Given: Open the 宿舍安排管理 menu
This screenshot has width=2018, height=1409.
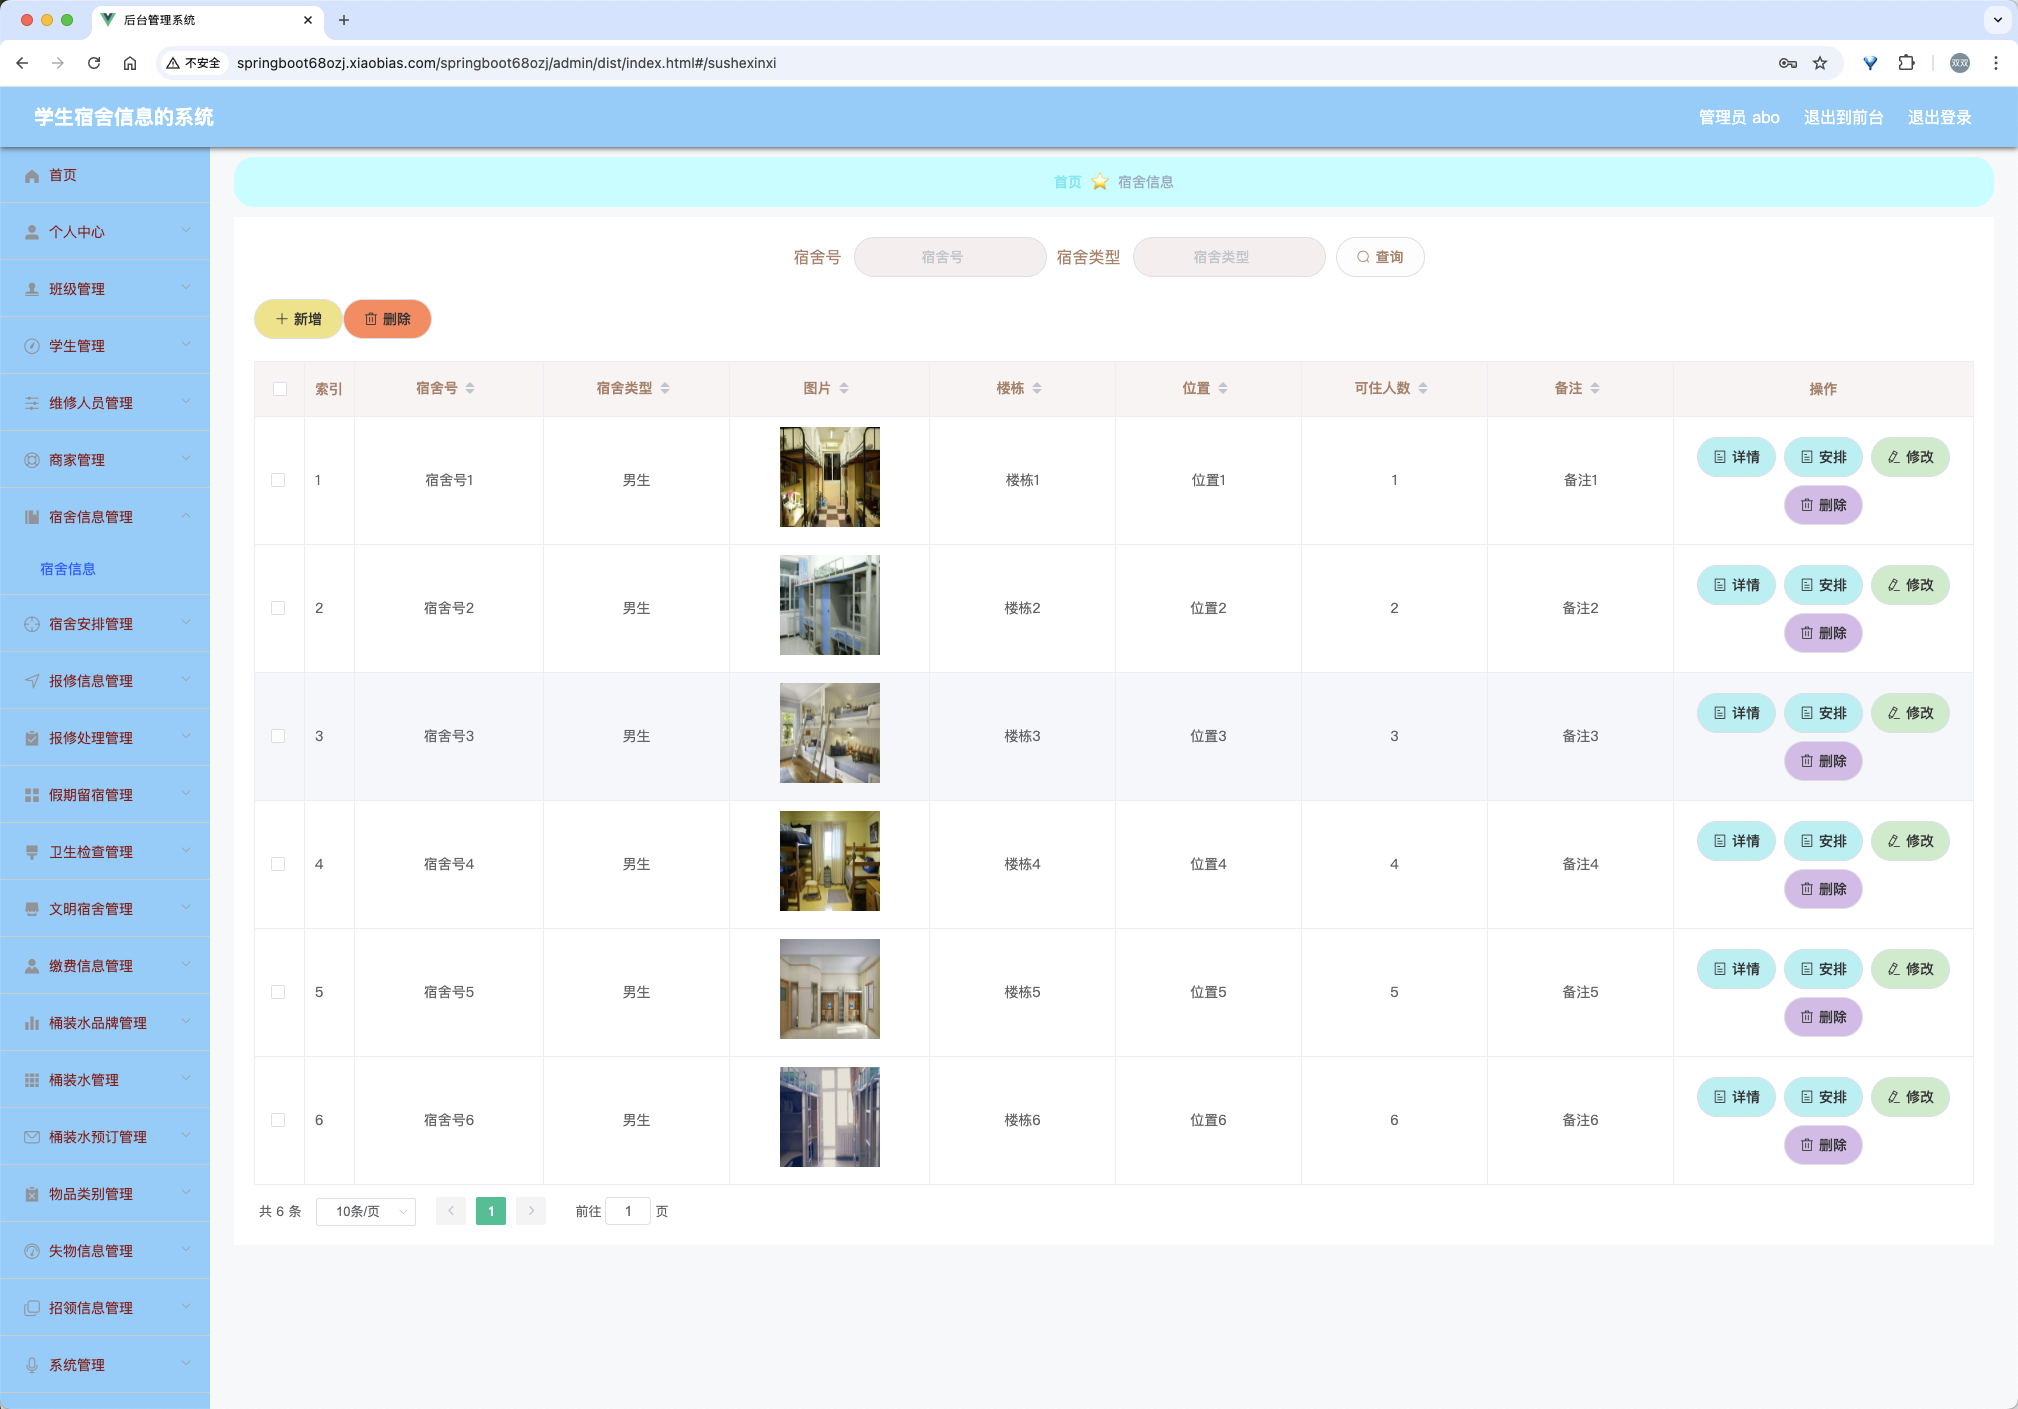Looking at the screenshot, I should coord(105,624).
